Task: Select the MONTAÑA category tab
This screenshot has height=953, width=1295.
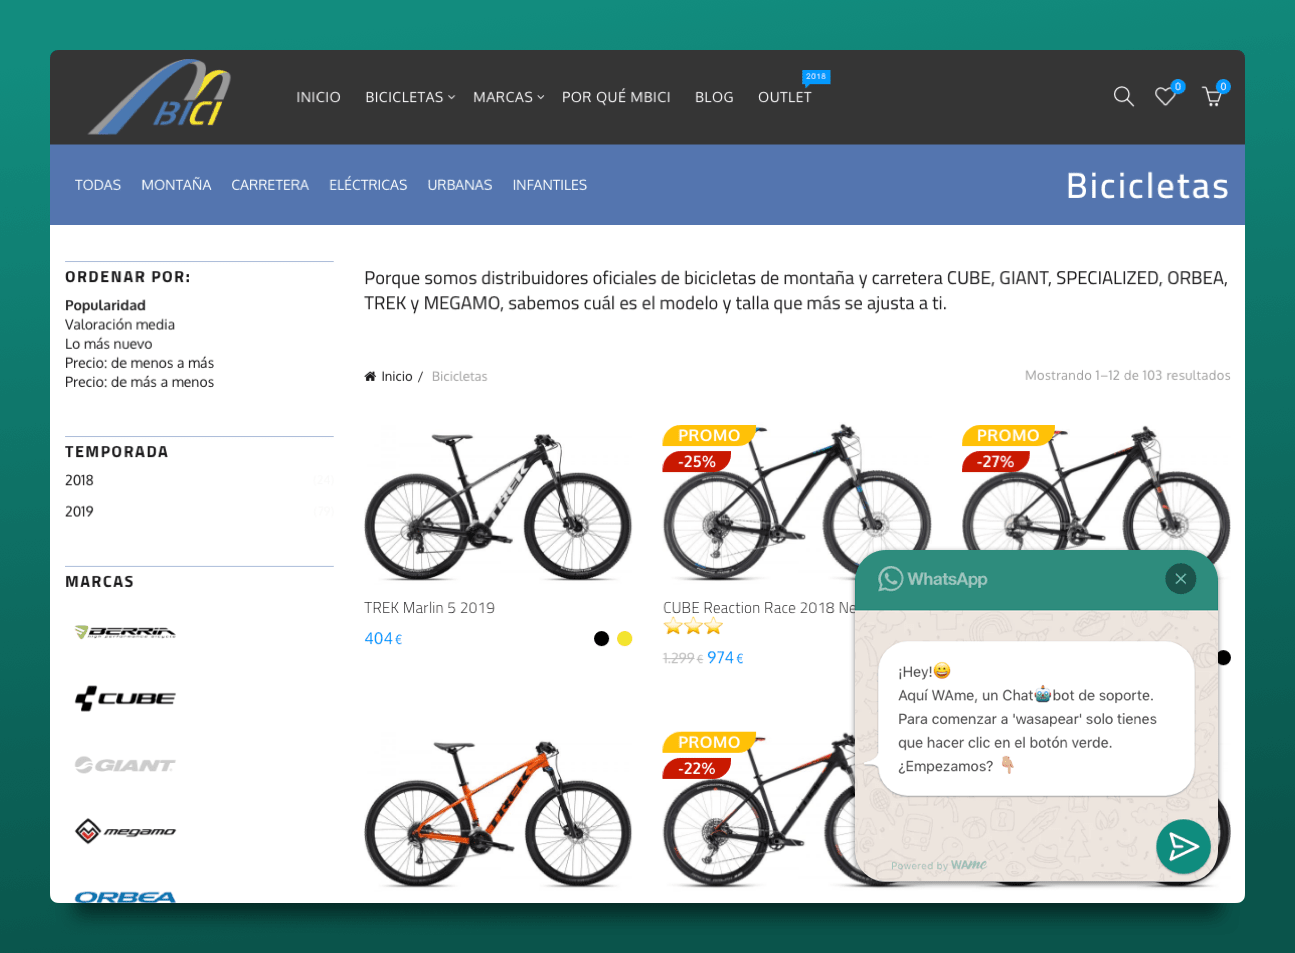Action: pos(176,185)
